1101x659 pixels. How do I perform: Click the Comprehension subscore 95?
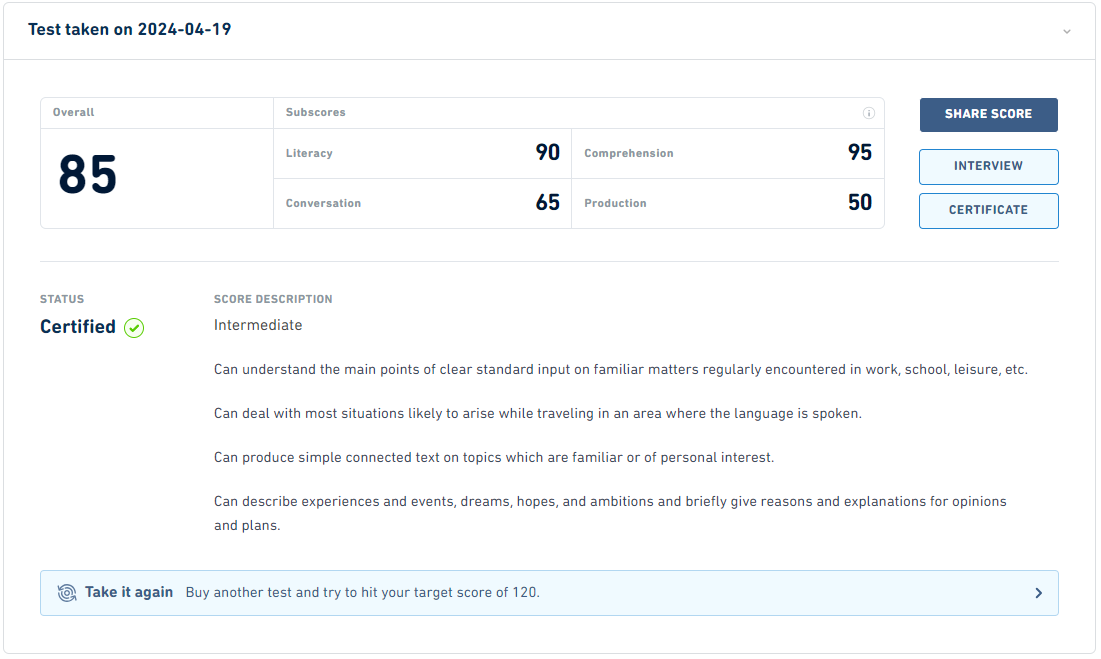click(859, 152)
